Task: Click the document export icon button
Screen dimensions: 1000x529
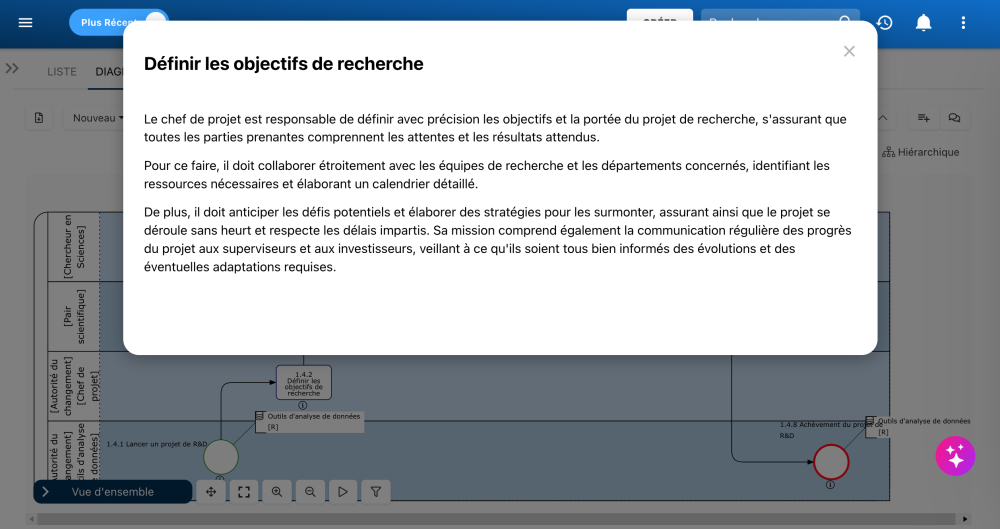Action: point(39,118)
